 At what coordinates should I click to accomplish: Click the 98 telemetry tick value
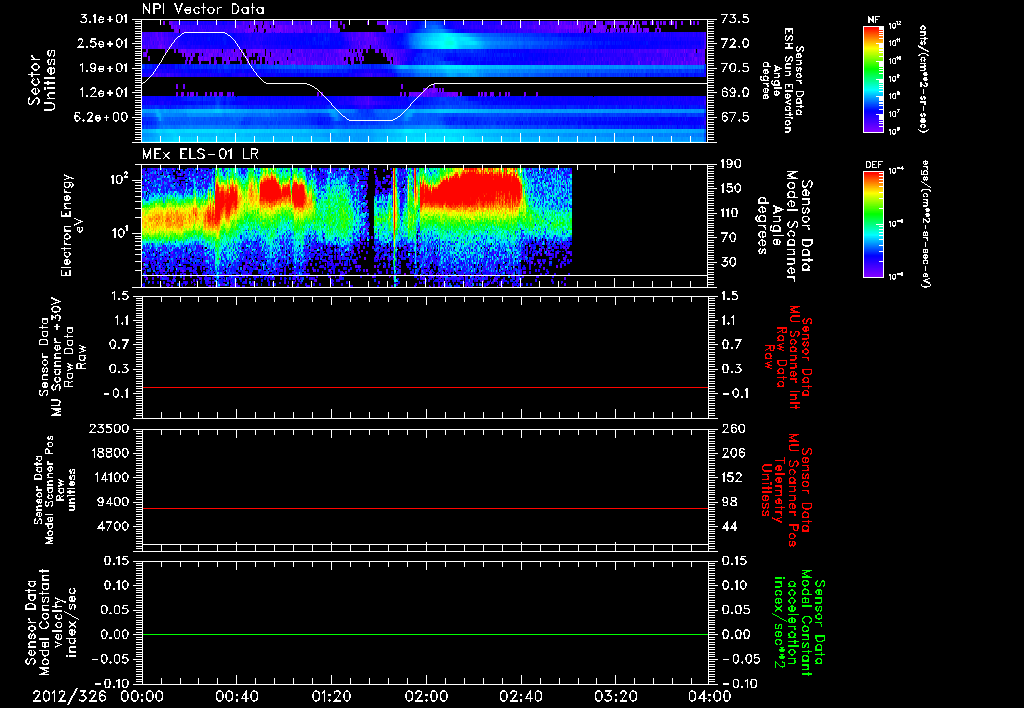(x=729, y=502)
